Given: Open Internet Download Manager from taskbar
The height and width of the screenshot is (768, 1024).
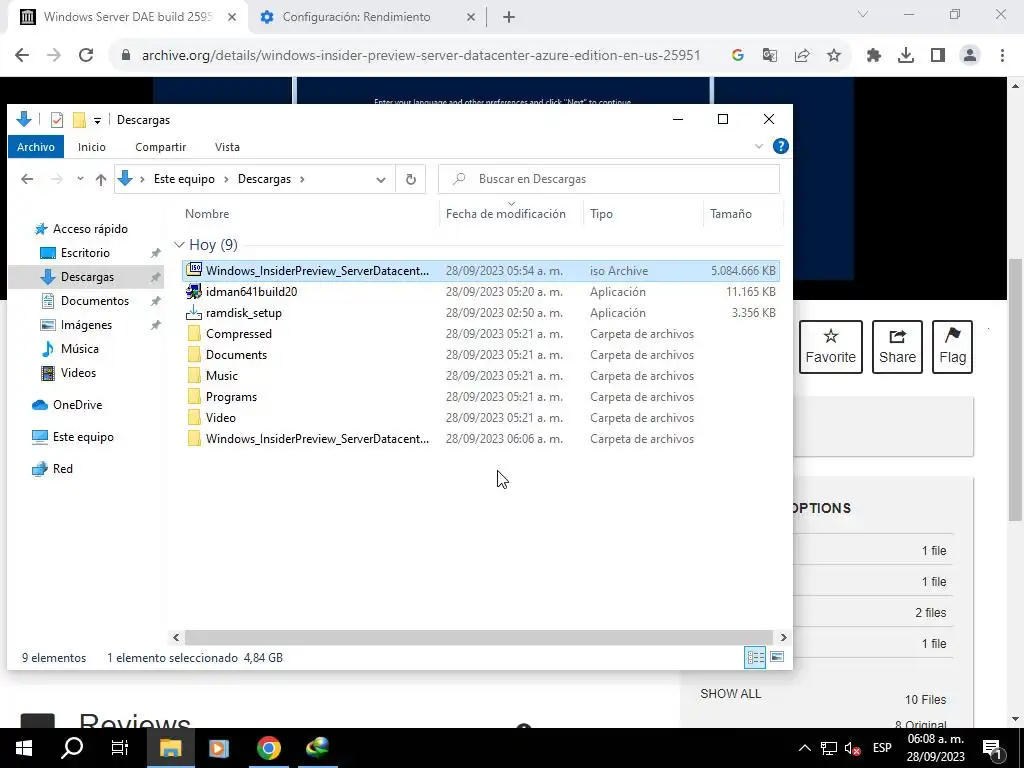Looking at the screenshot, I should click(x=317, y=748).
